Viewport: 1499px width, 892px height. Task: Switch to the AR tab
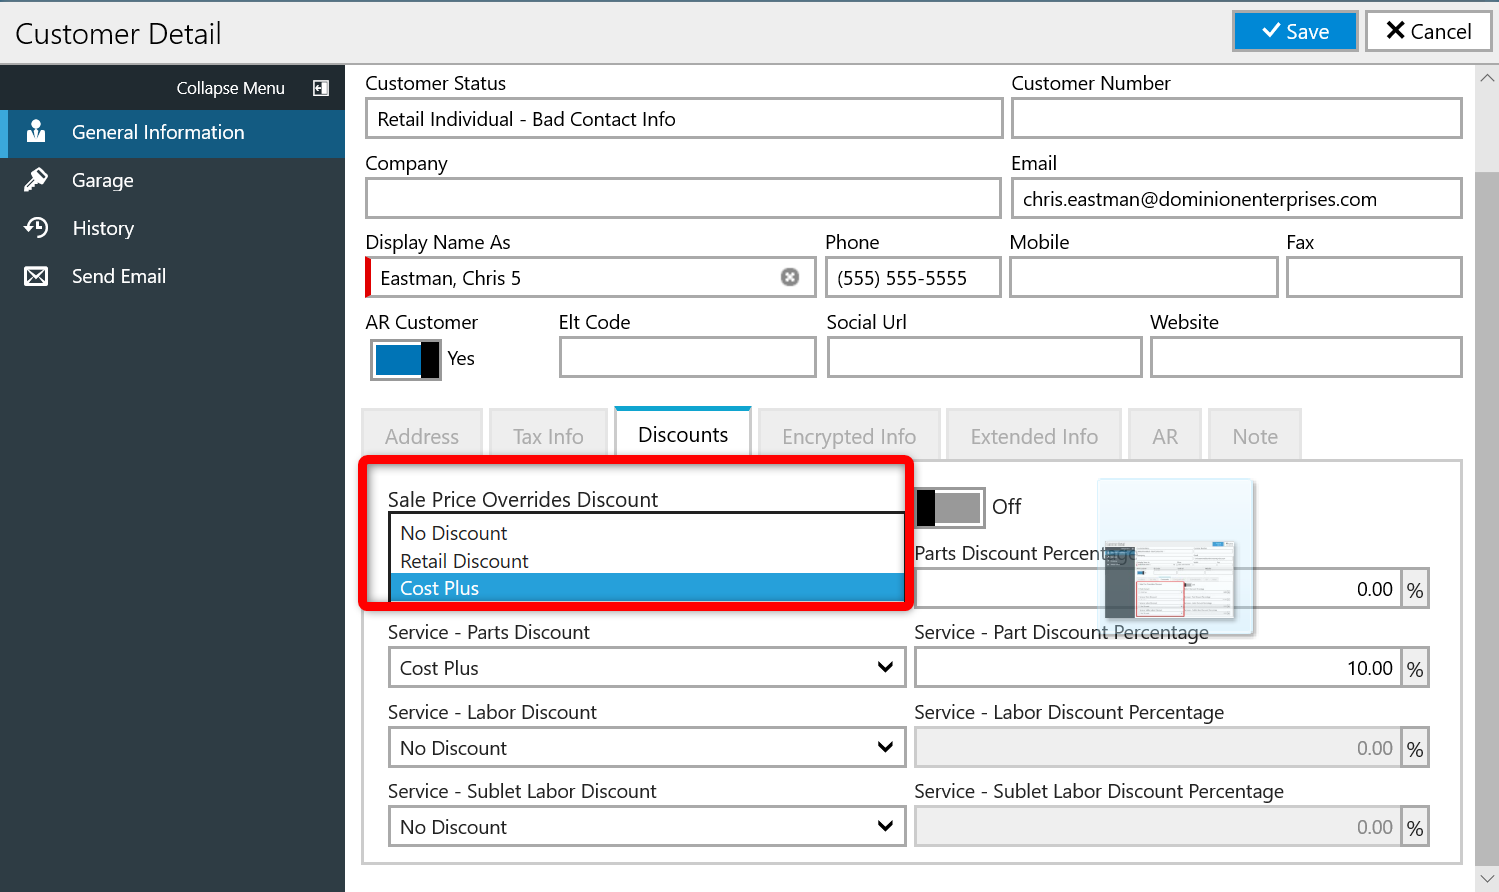tap(1165, 436)
